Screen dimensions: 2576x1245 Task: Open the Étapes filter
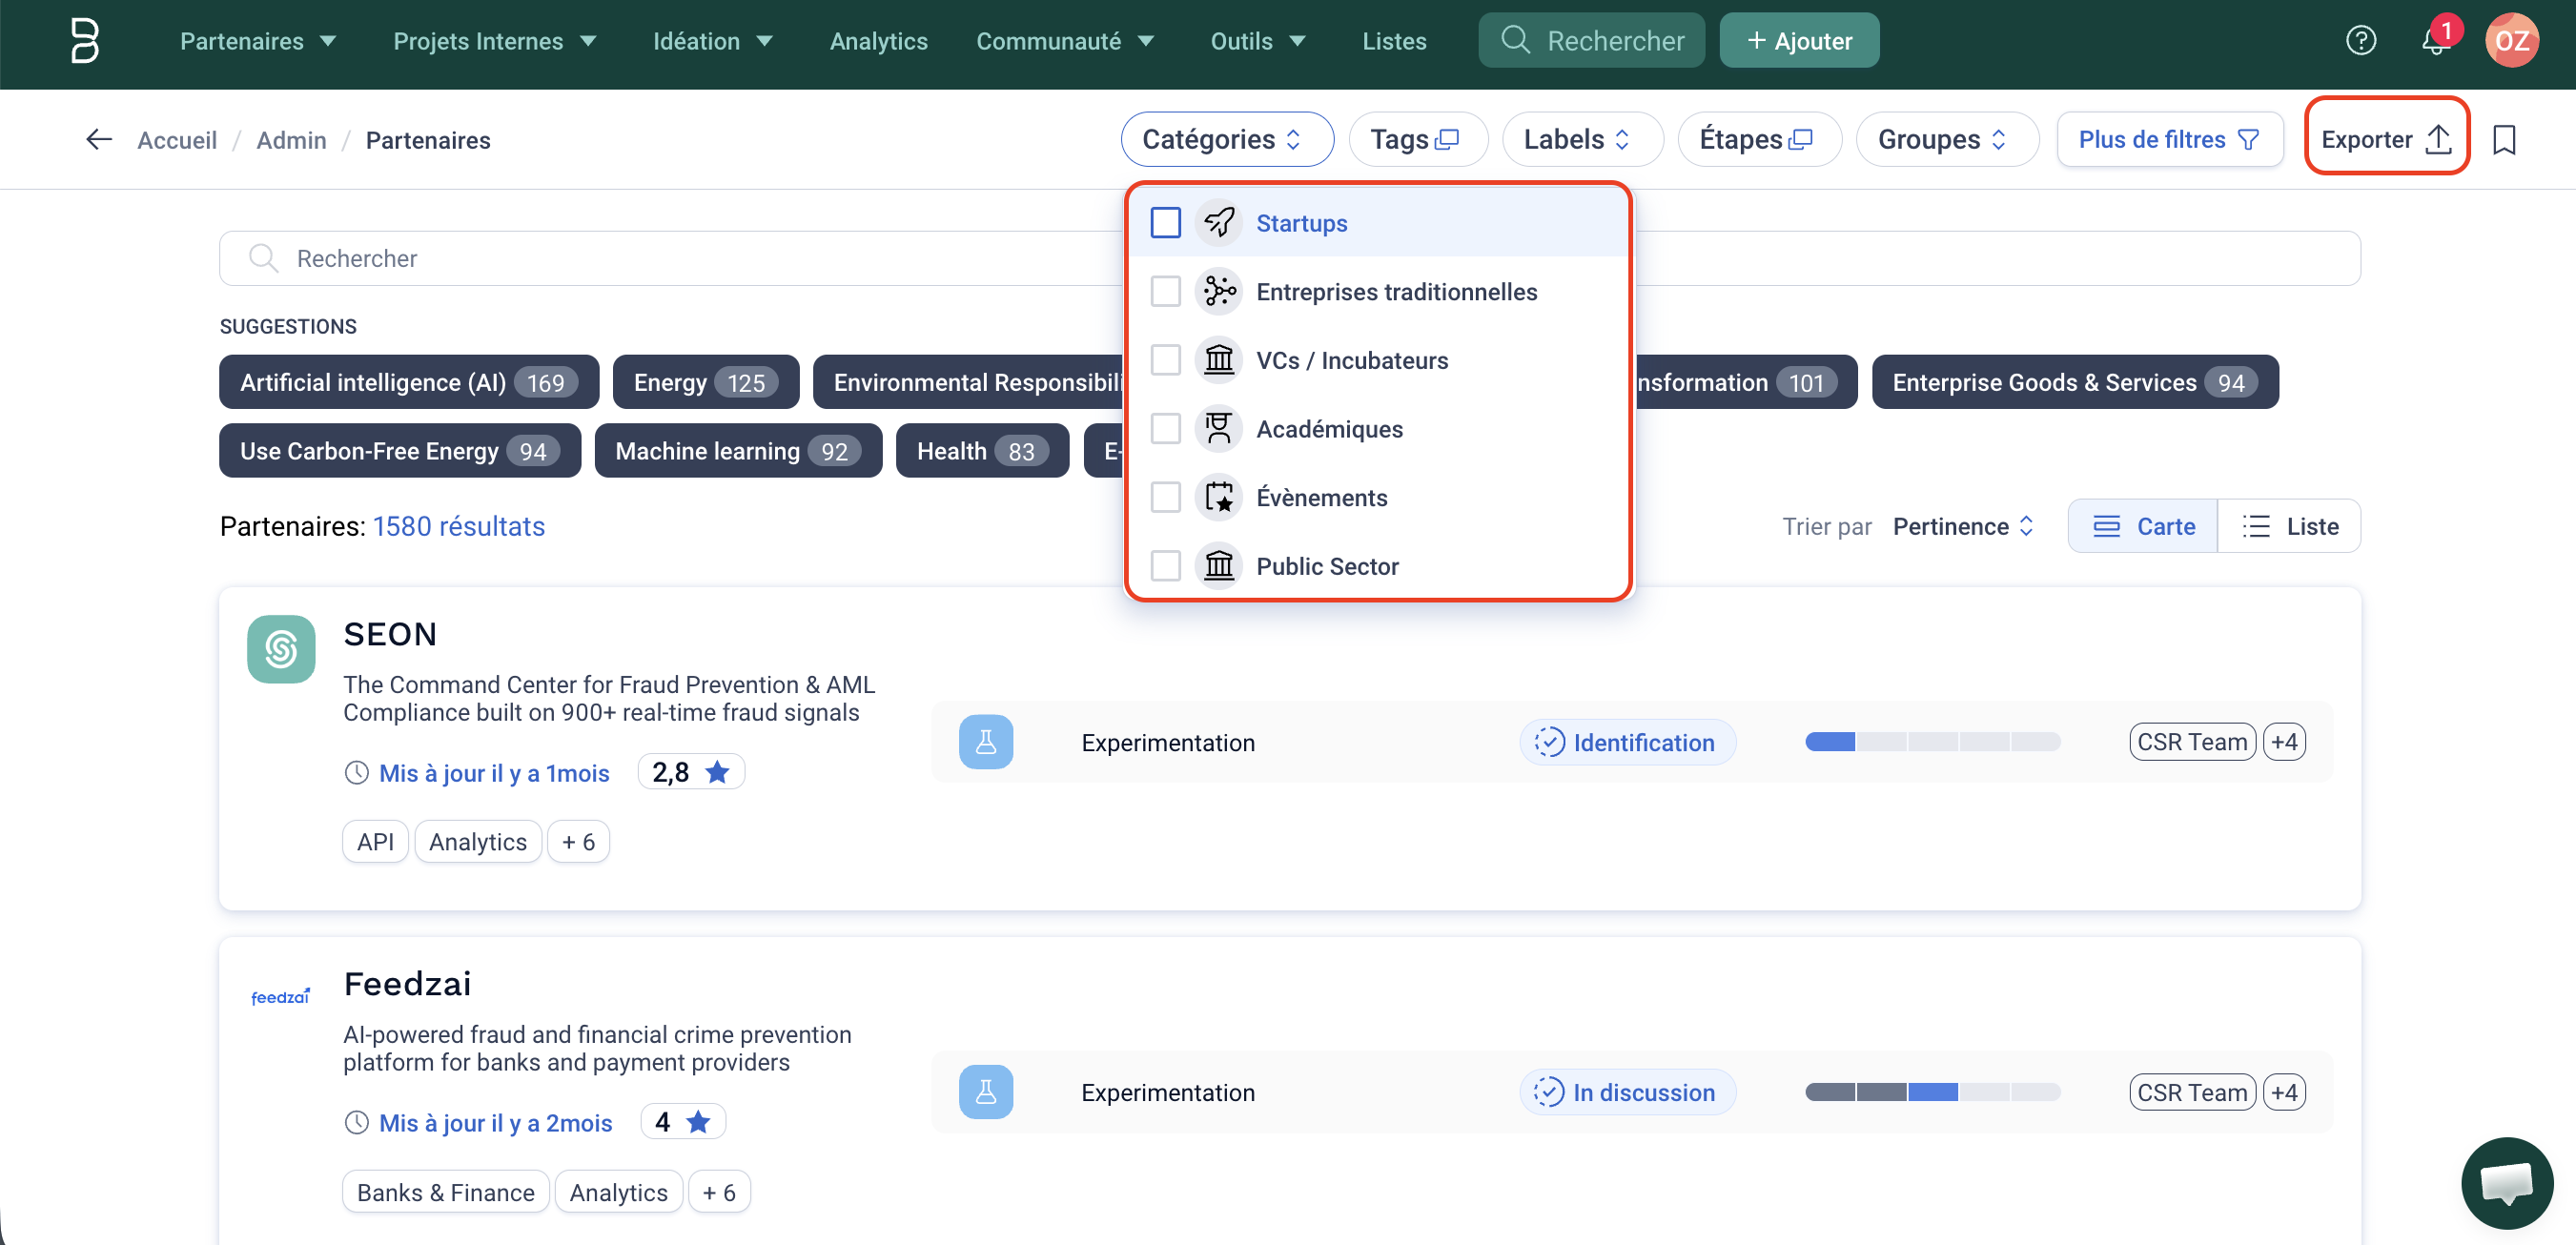pos(1759,139)
